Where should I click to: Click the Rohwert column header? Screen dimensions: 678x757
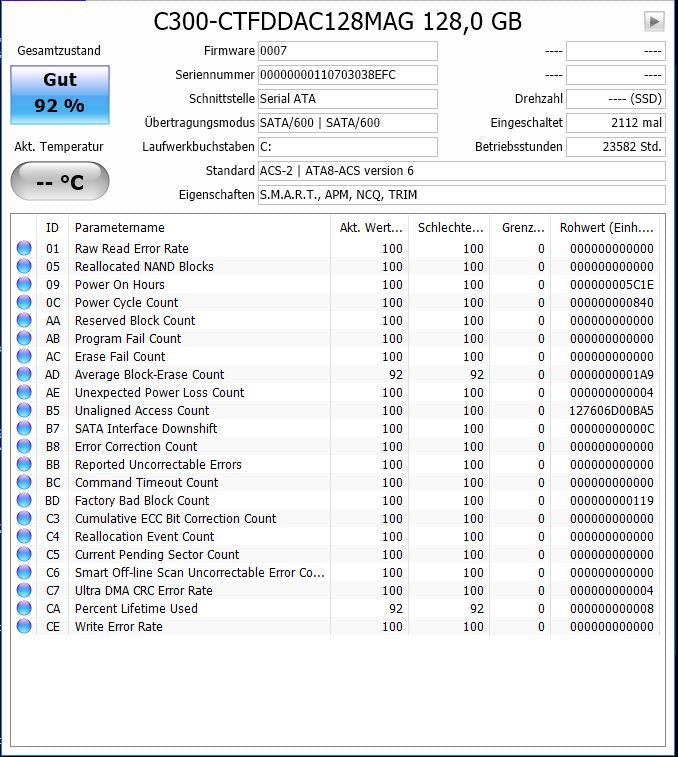[605, 227]
